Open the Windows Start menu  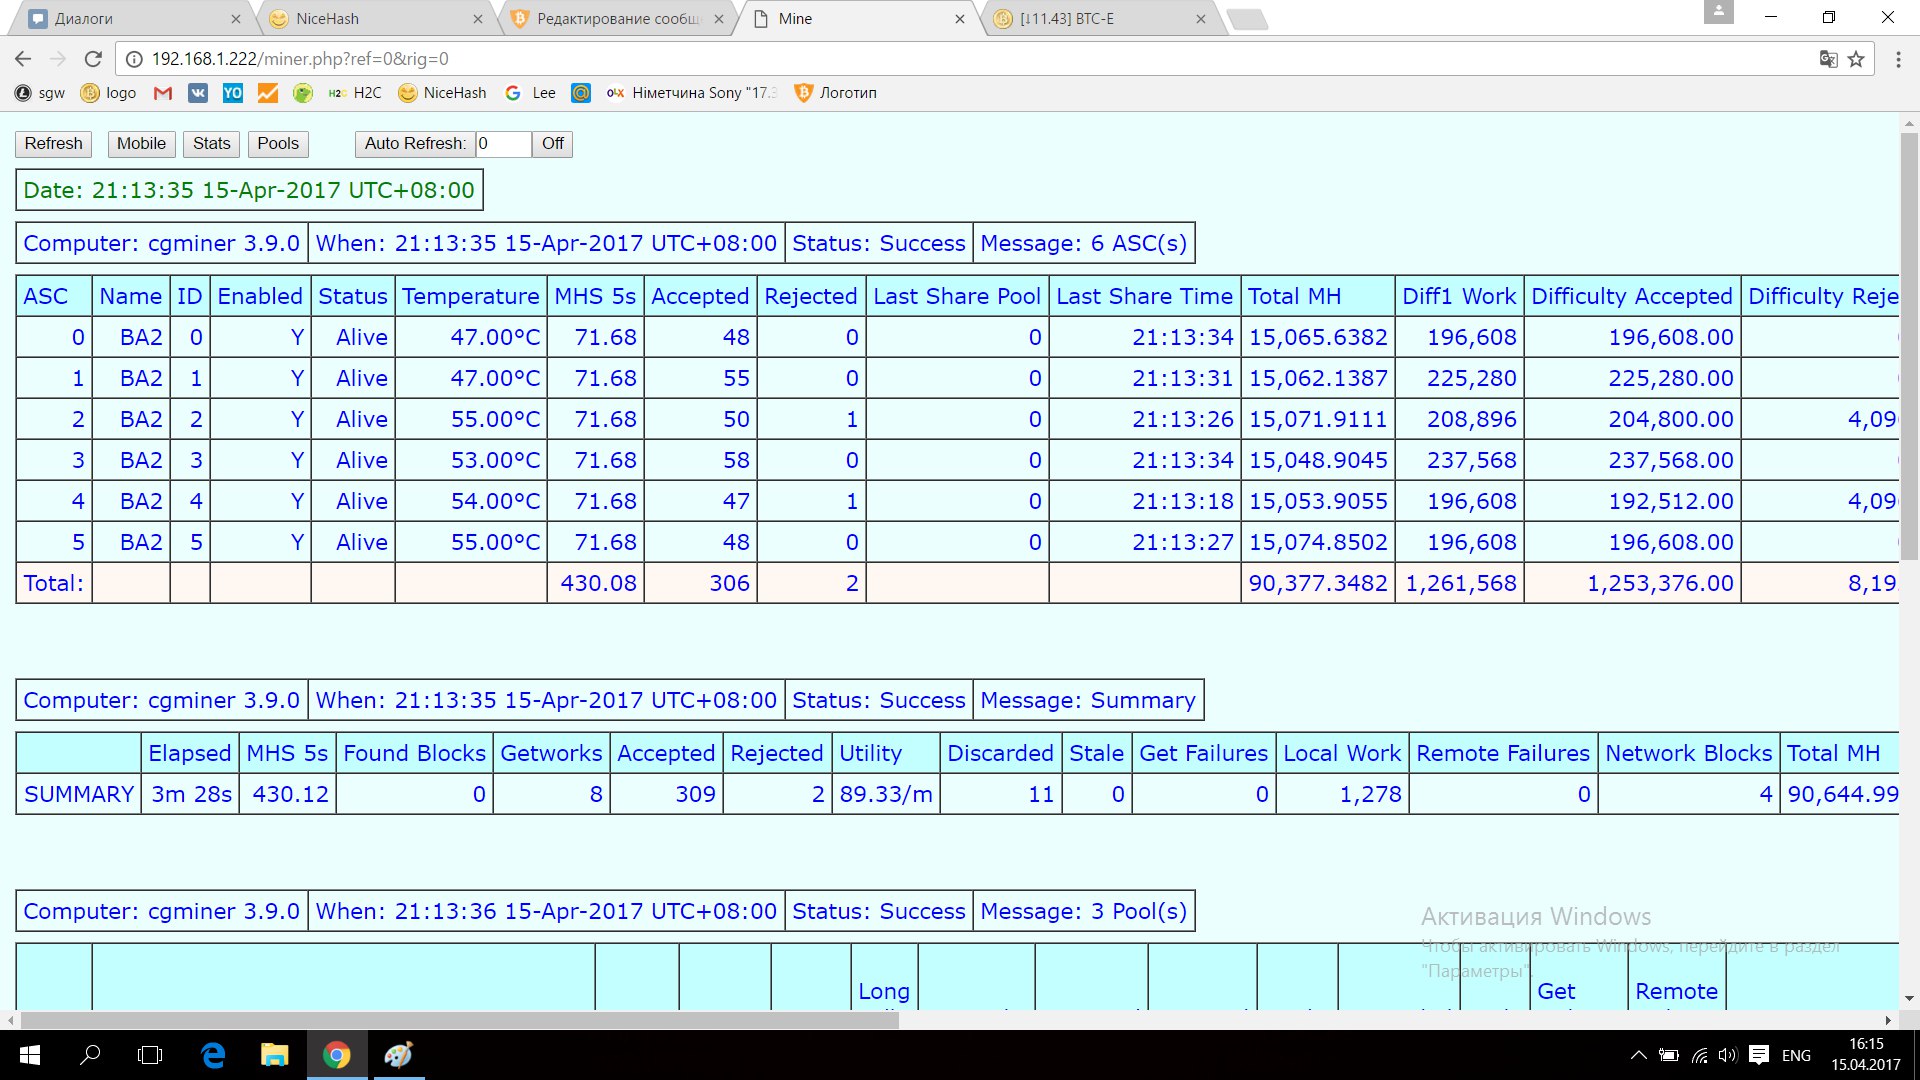pos(29,1055)
